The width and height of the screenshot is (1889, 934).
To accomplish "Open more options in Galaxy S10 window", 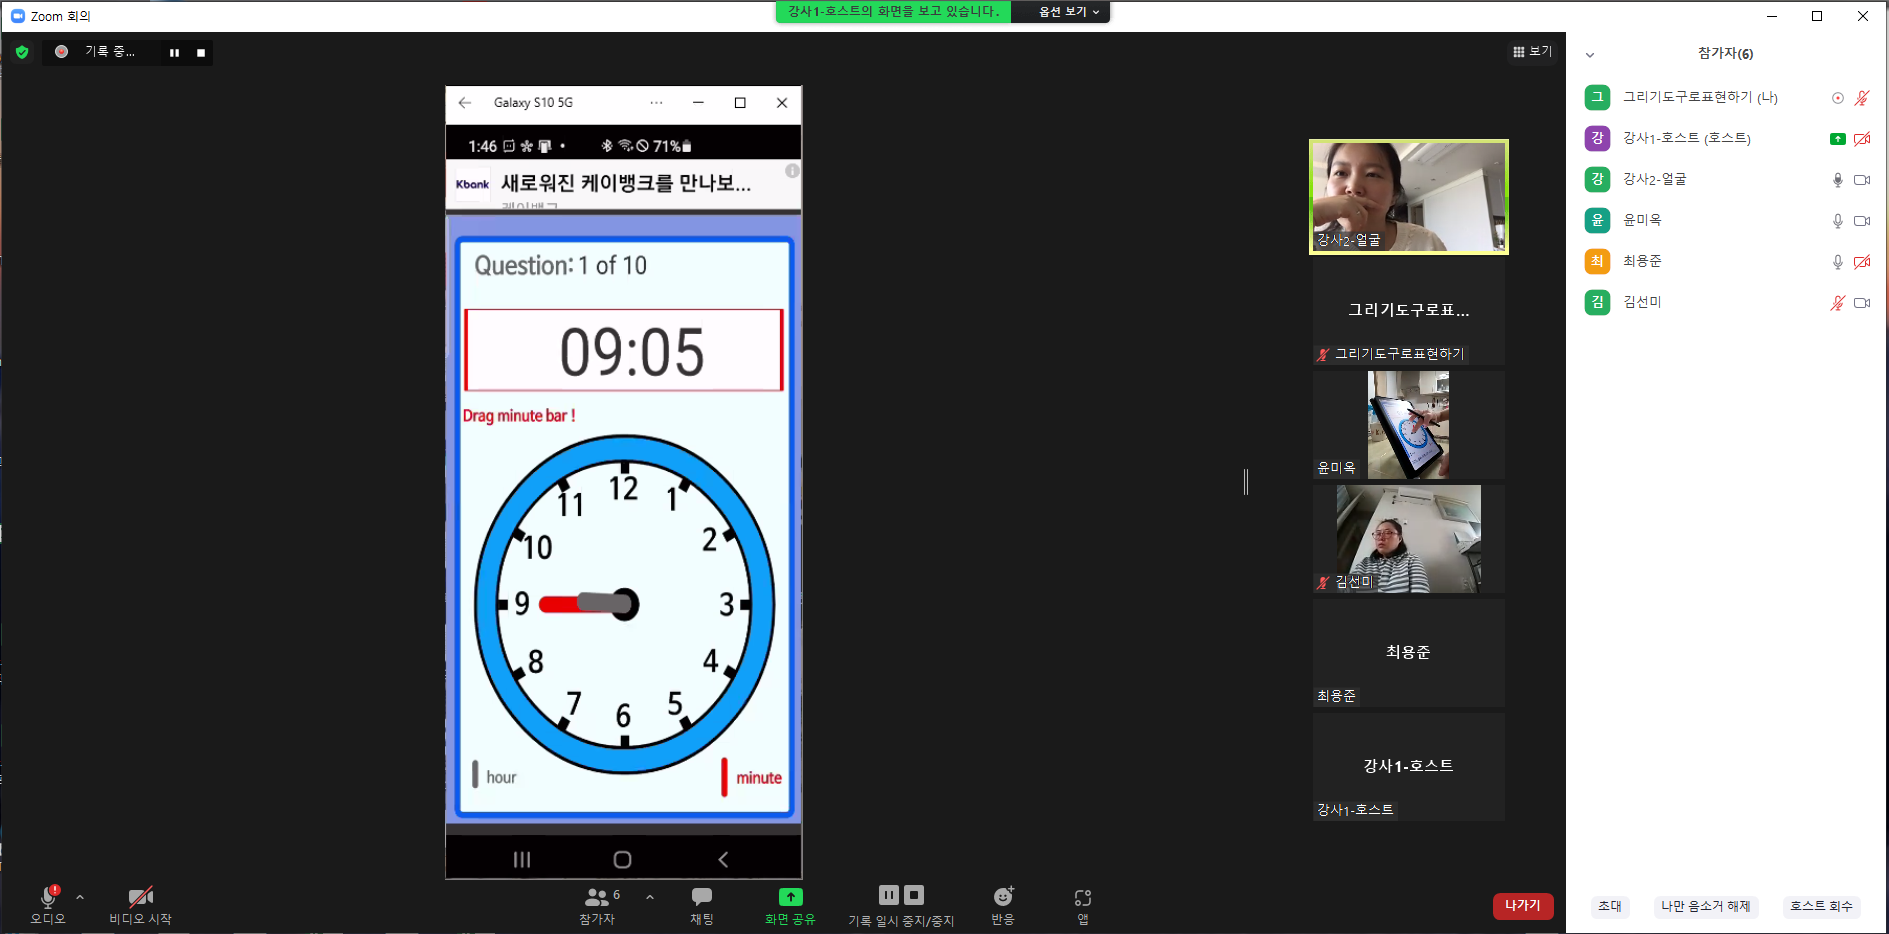I will 656,103.
